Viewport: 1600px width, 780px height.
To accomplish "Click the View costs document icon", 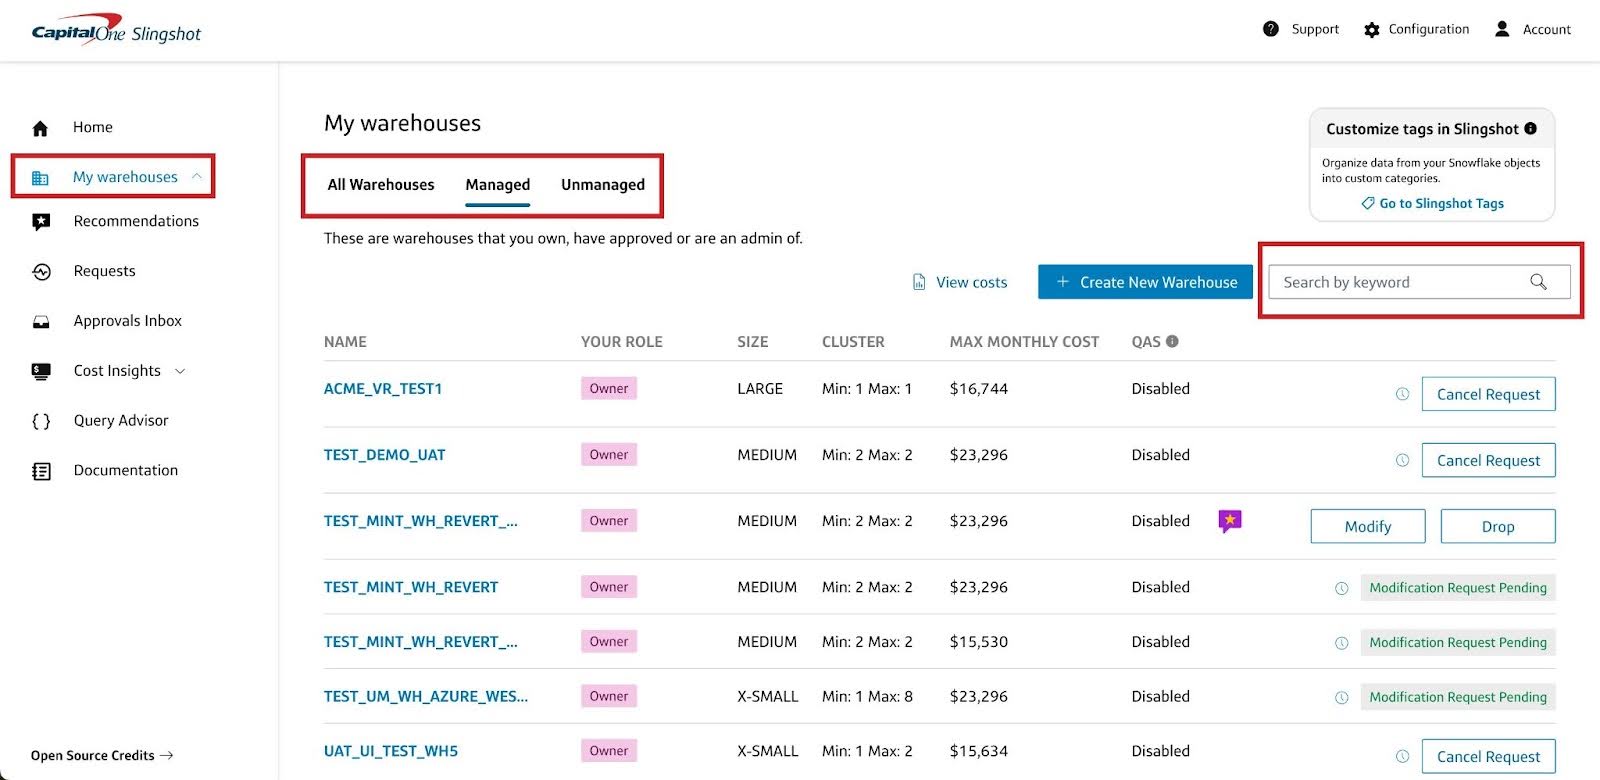I will point(919,282).
